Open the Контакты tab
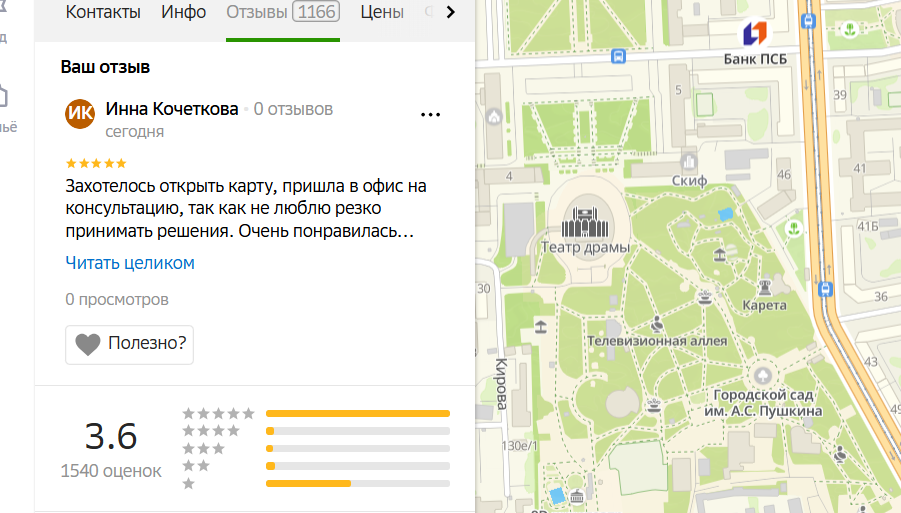Screen dimensions: 901x513 (x=103, y=12)
